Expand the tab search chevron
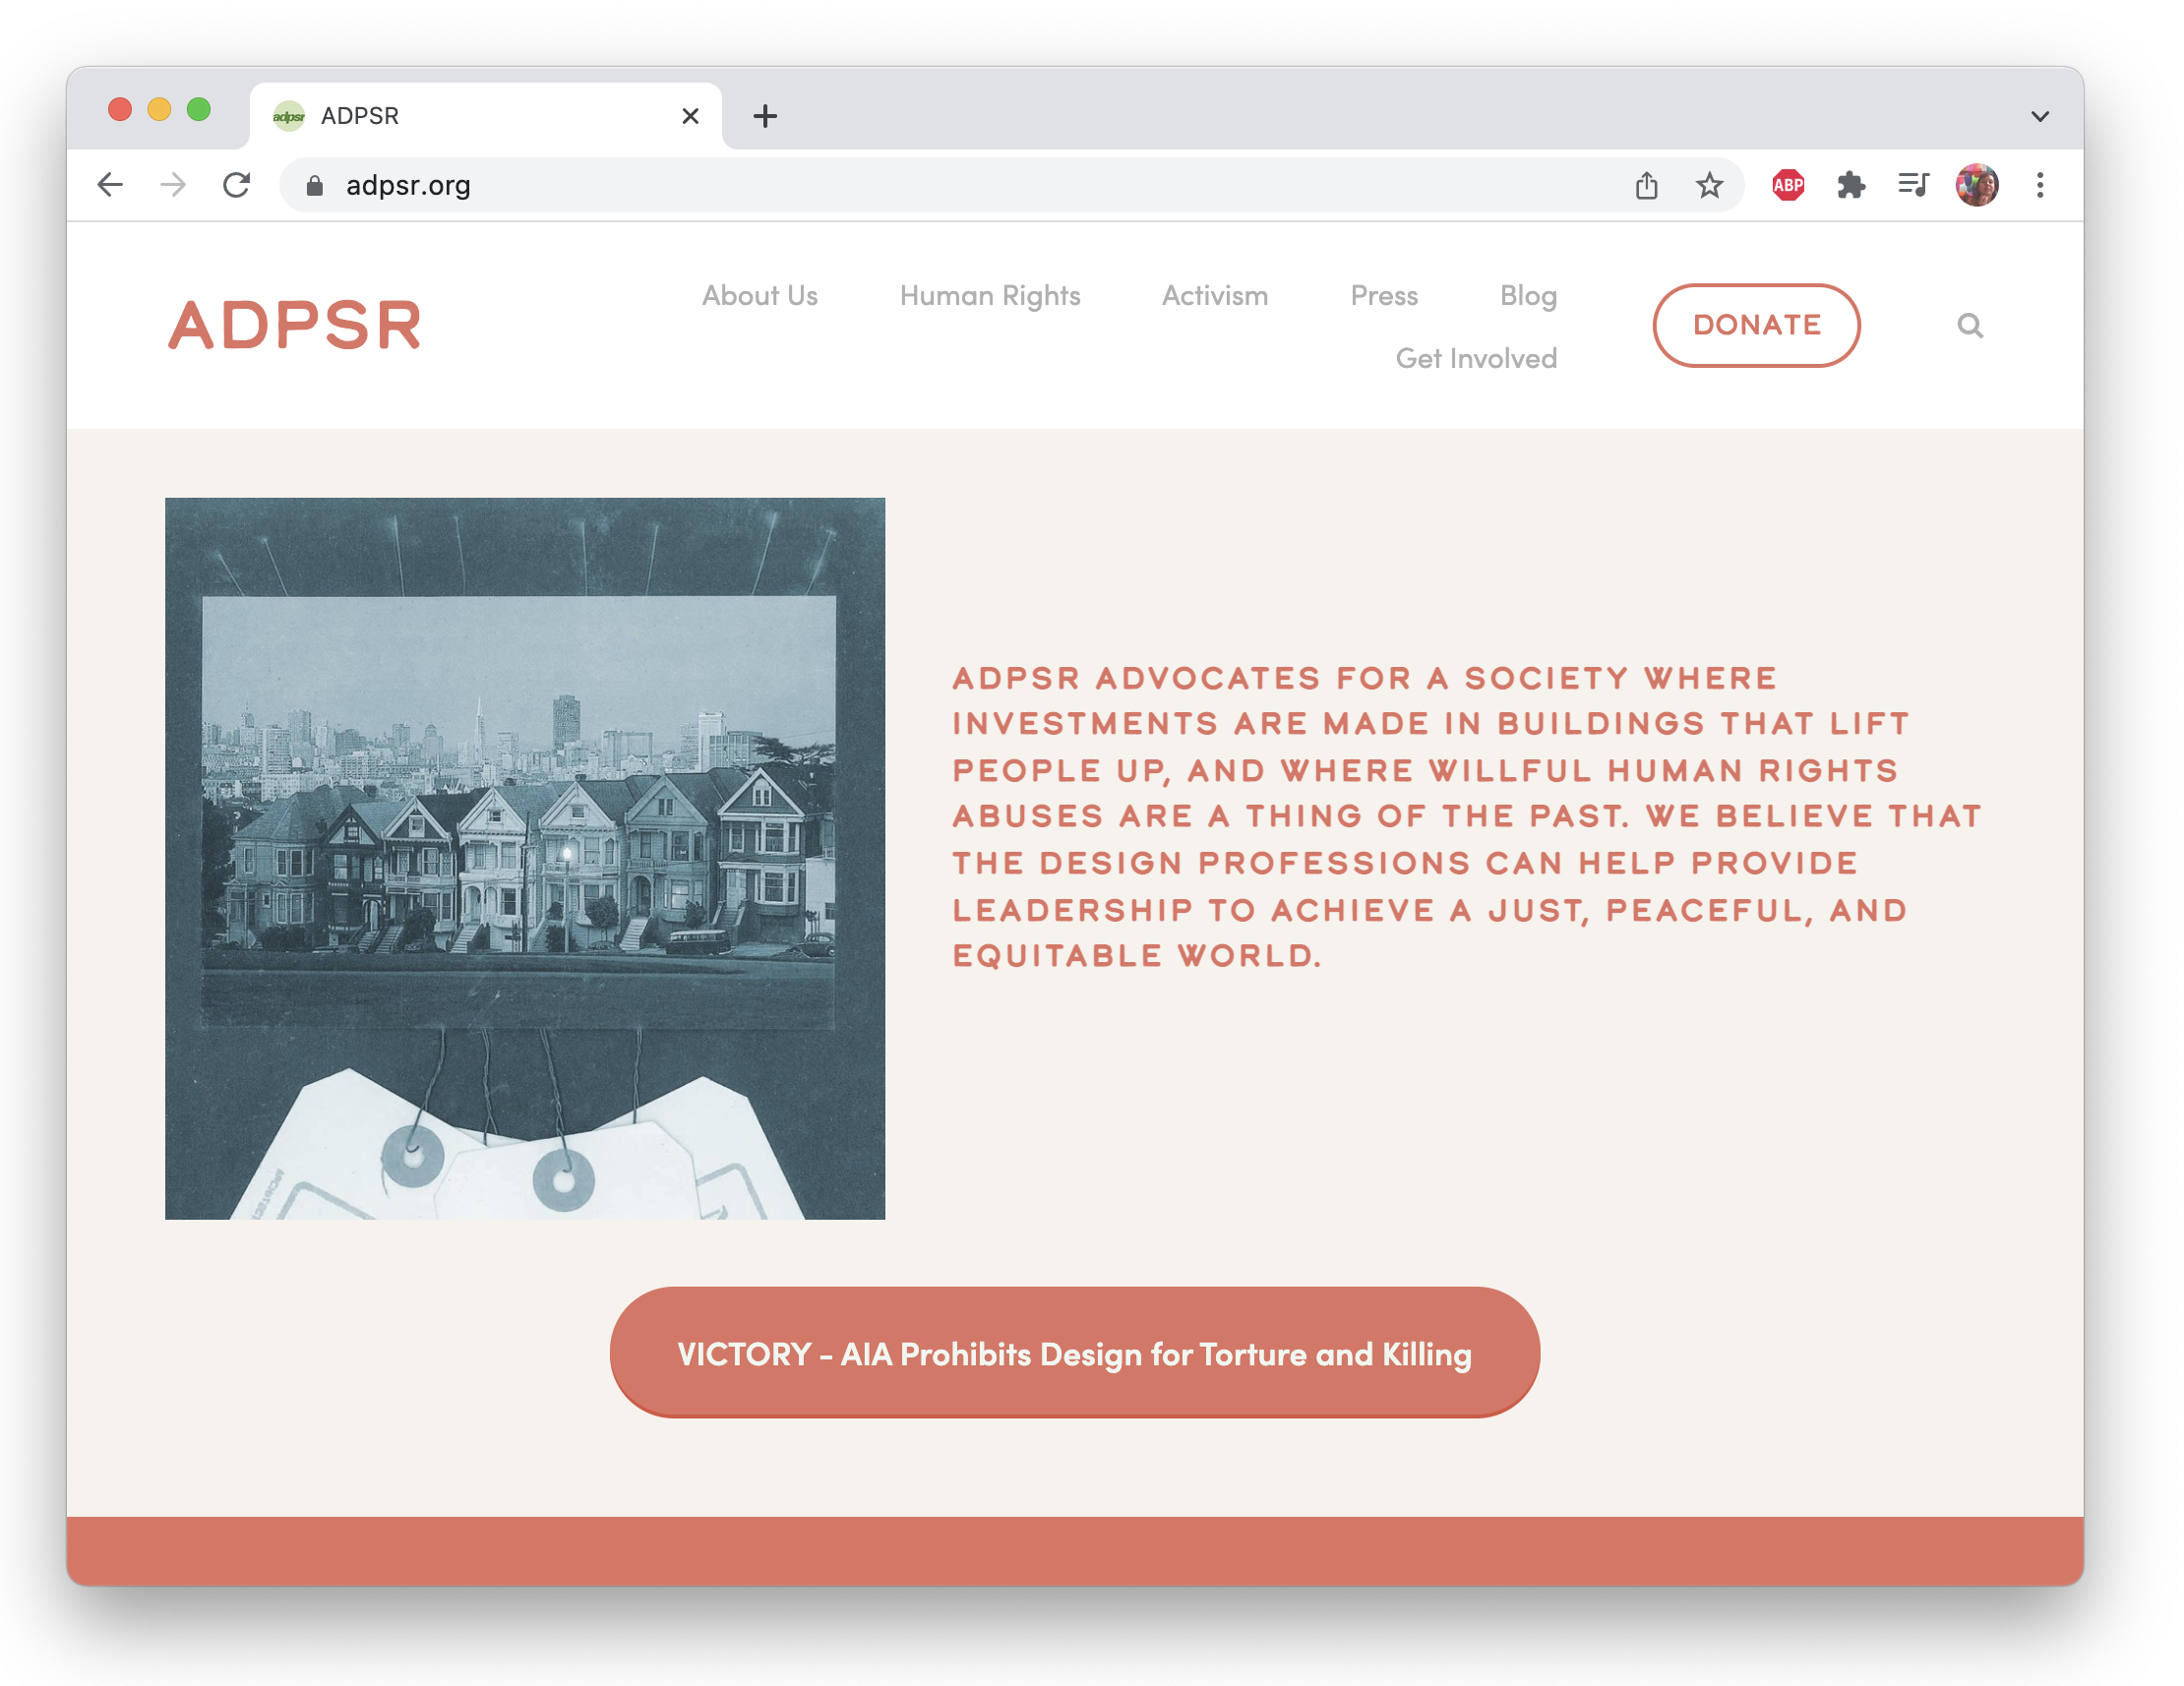2184x1686 pixels. coord(2040,116)
